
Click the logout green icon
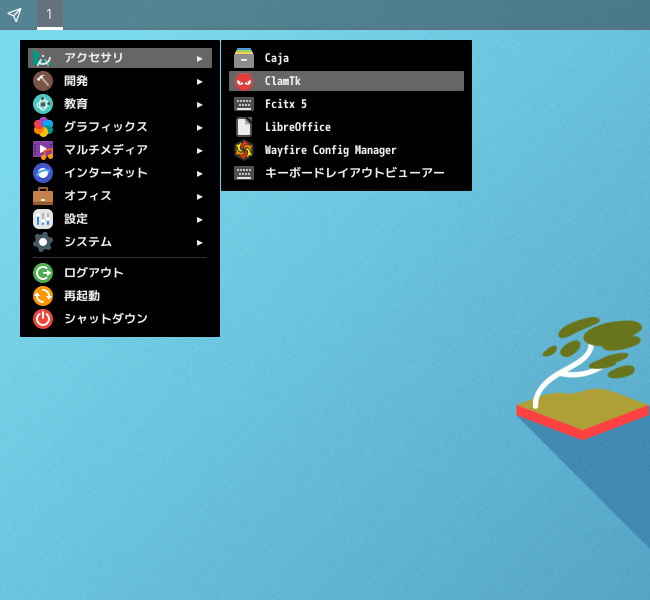[43, 273]
